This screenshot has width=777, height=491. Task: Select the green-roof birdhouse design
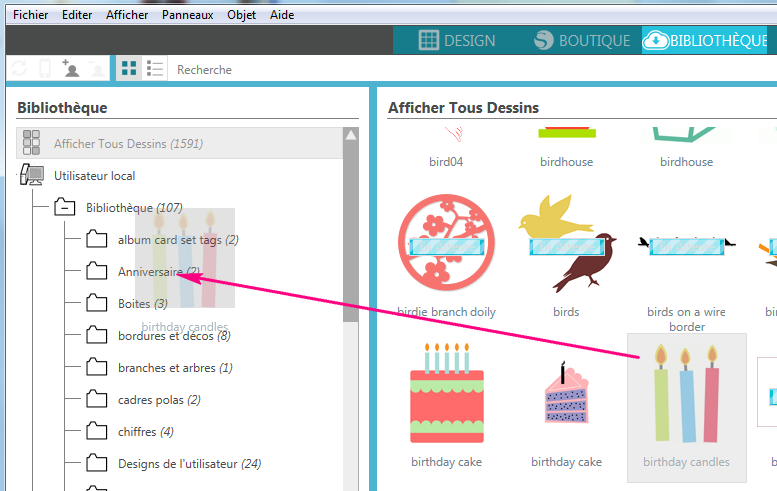566,148
